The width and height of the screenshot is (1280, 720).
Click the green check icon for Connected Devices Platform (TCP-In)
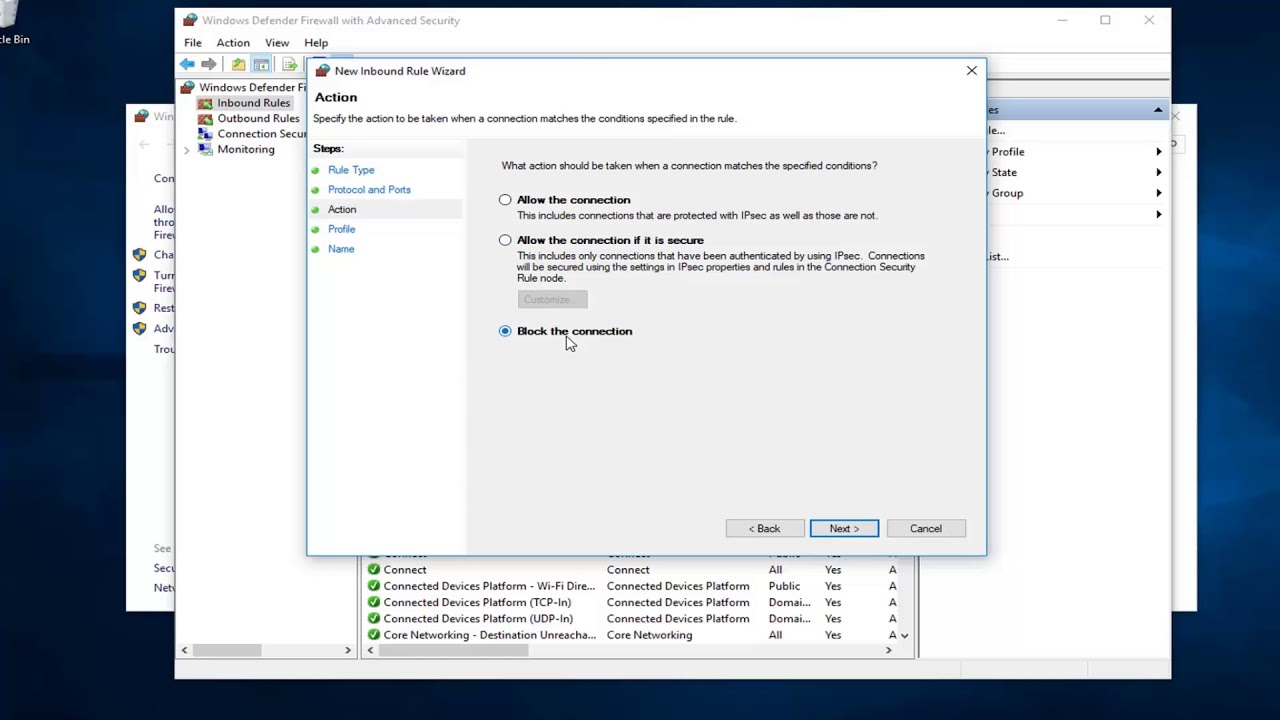pyautogui.click(x=373, y=602)
